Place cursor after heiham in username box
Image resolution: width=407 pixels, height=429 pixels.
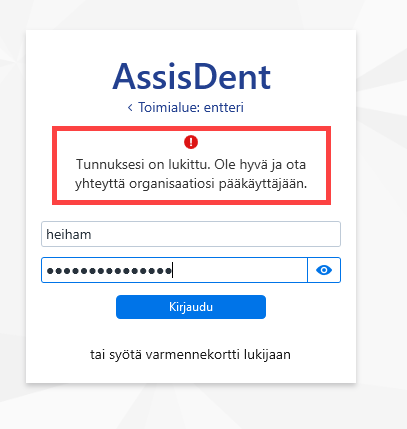[x=92, y=235]
